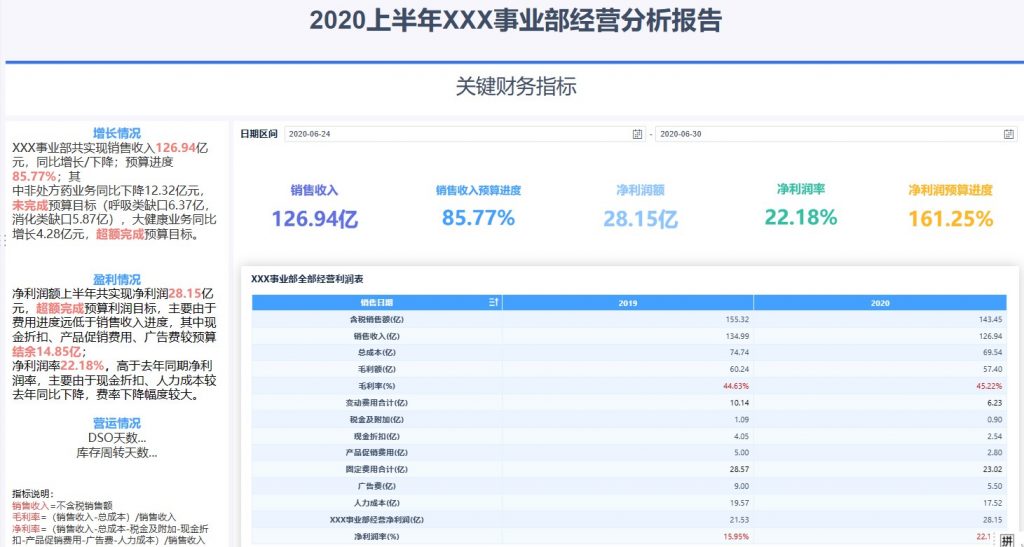Click the 净利润额 KPI value 28.15亿
The width and height of the screenshot is (1024, 547).
point(641,219)
